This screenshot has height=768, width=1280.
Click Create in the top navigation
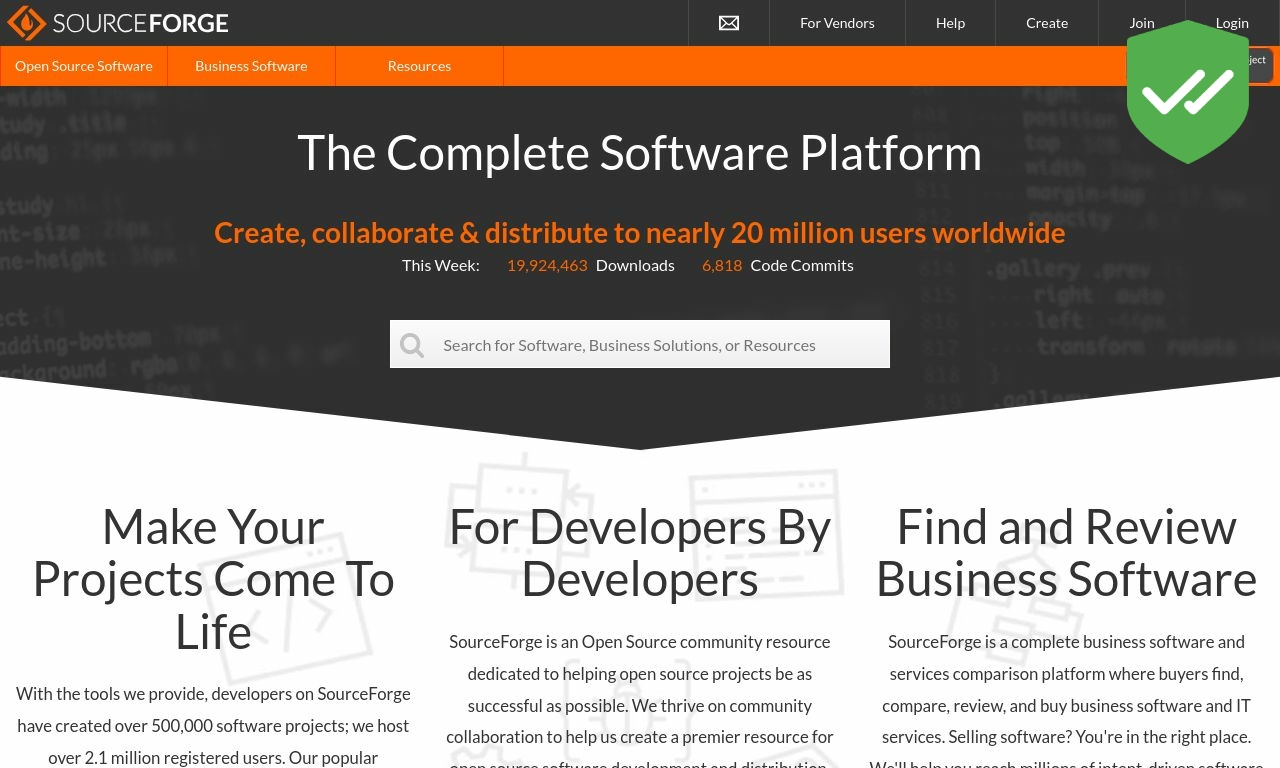point(1047,23)
